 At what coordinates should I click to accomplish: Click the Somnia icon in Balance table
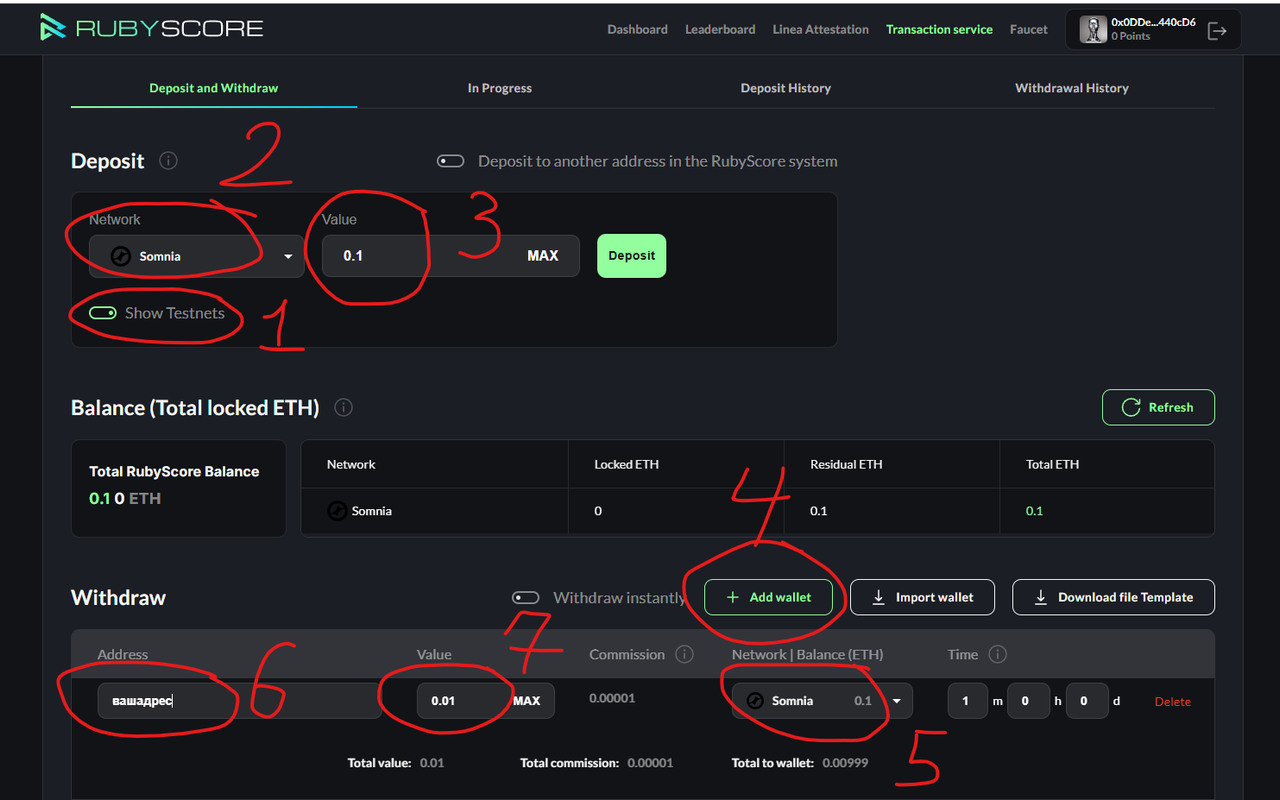337,511
